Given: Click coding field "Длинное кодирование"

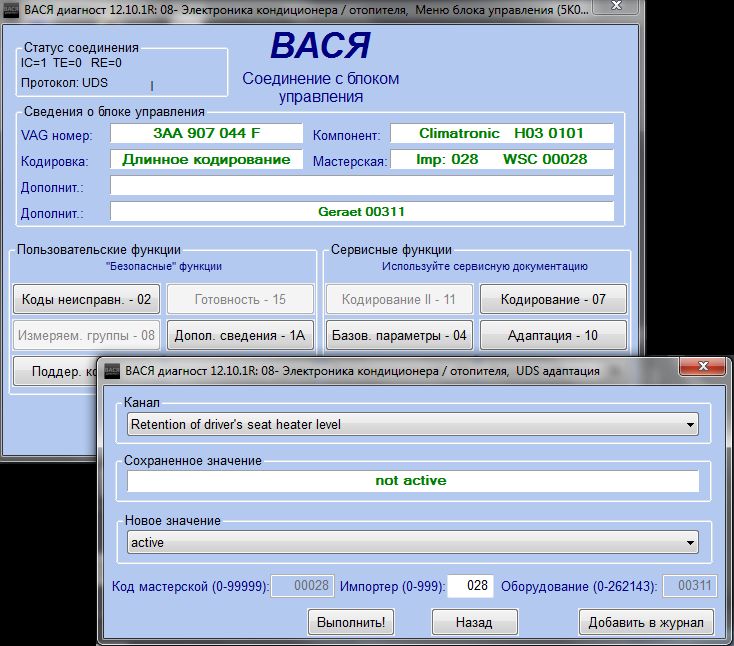Looking at the screenshot, I should [x=206, y=160].
